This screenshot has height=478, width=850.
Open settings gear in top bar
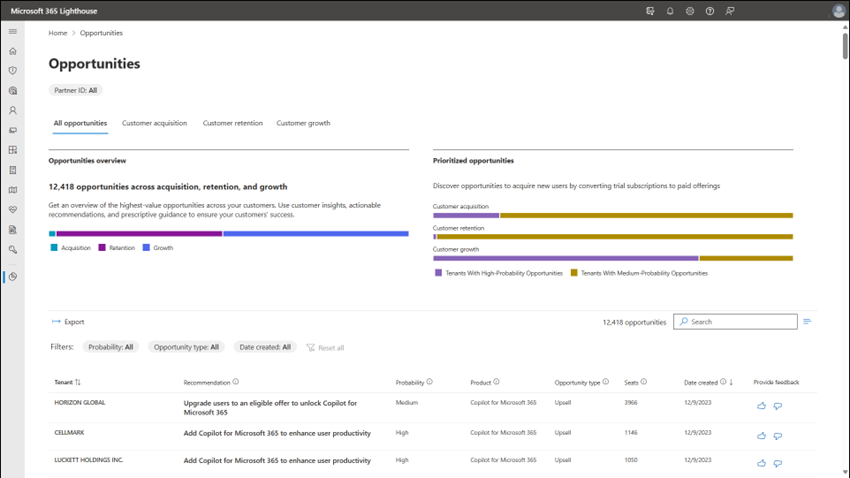[x=690, y=11]
